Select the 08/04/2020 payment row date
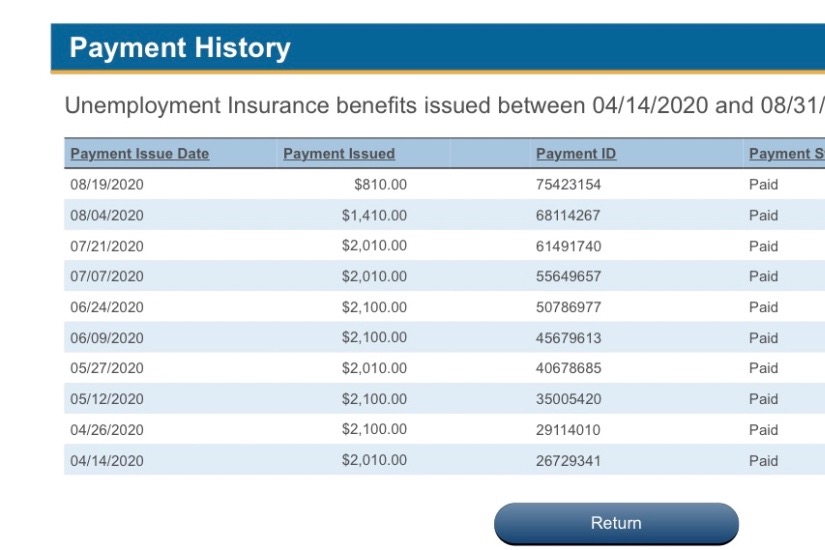Screen dimensions: 825x550 (107, 215)
